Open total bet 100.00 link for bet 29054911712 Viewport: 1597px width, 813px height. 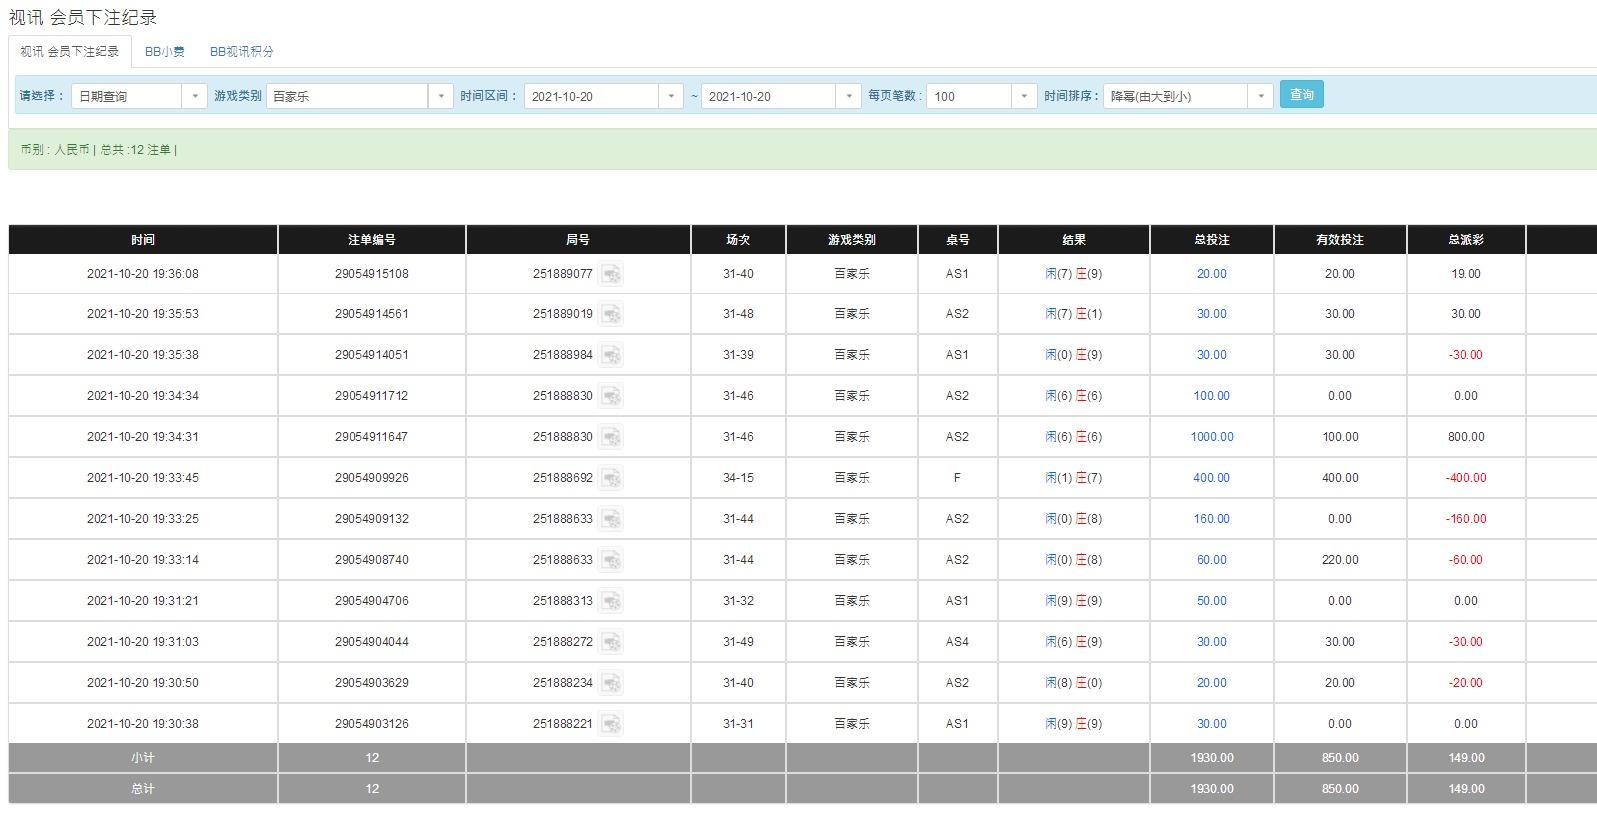click(x=1211, y=396)
